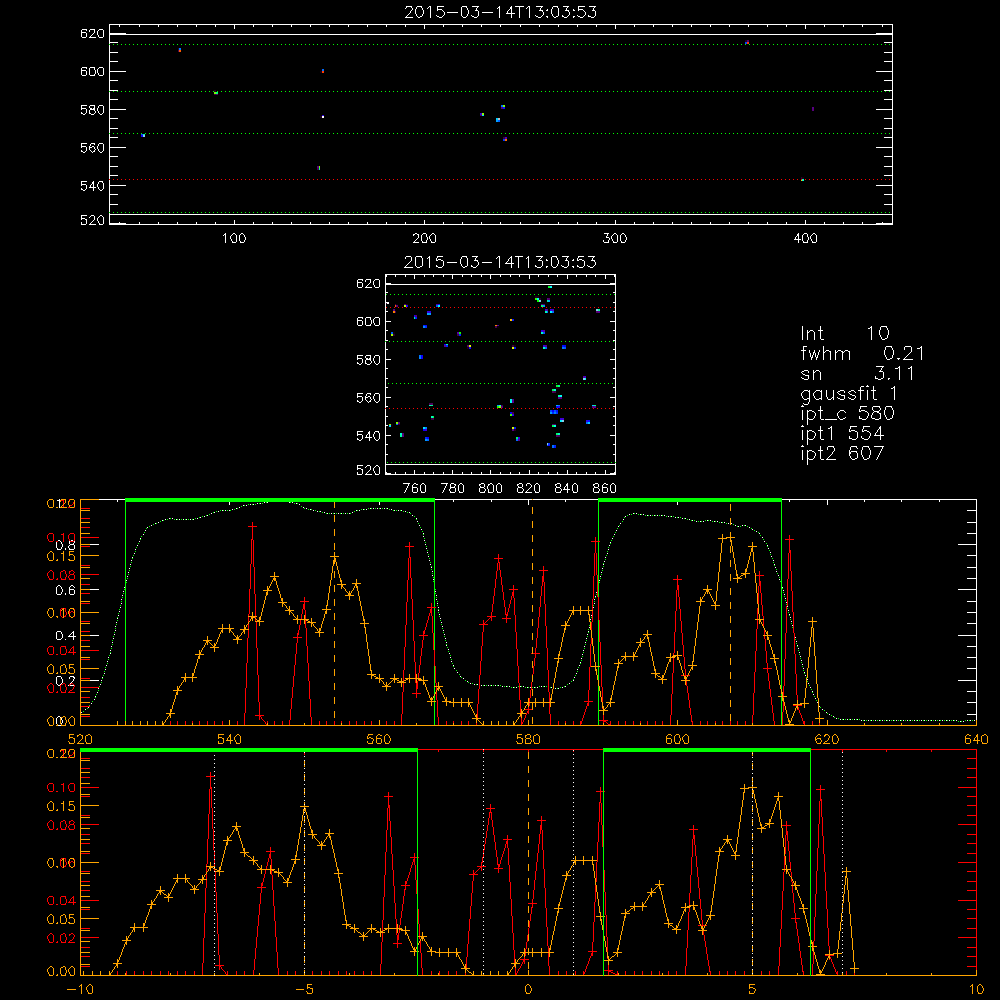The image size is (1000, 1000).
Task: Select the 'ipt_c 580' parameter line
Action: tap(847, 414)
